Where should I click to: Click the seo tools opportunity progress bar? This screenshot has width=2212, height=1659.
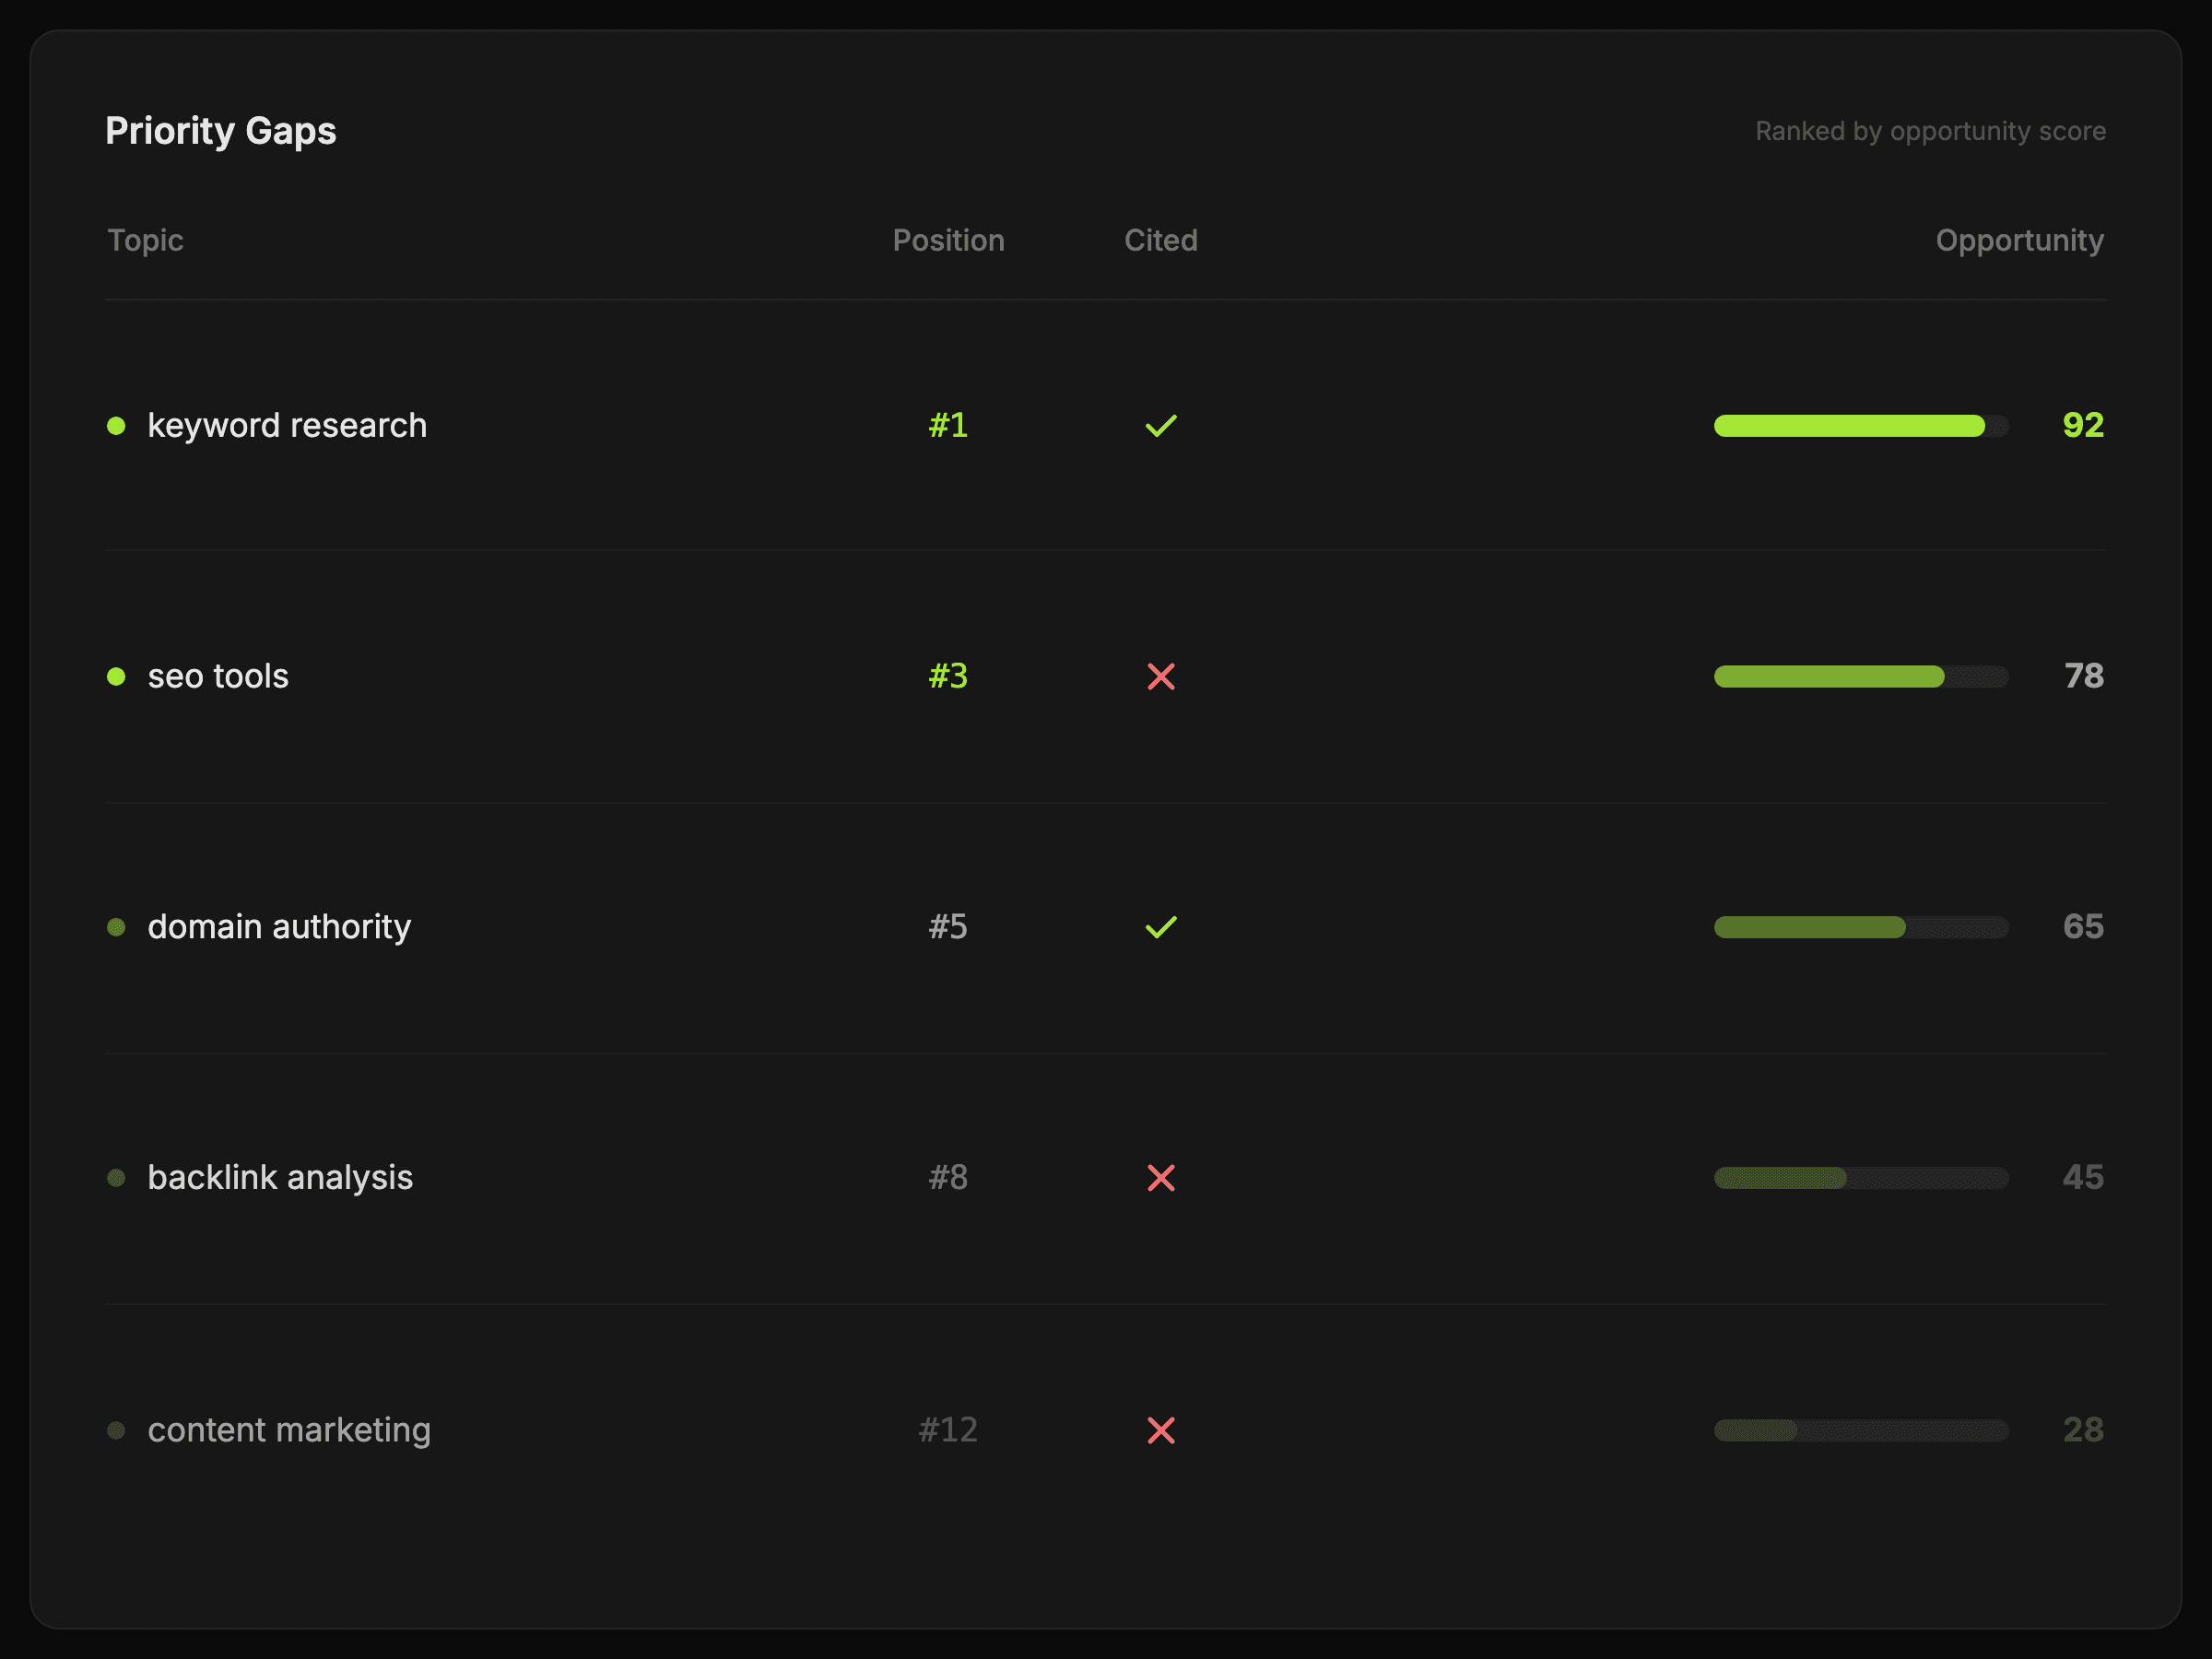(1860, 677)
